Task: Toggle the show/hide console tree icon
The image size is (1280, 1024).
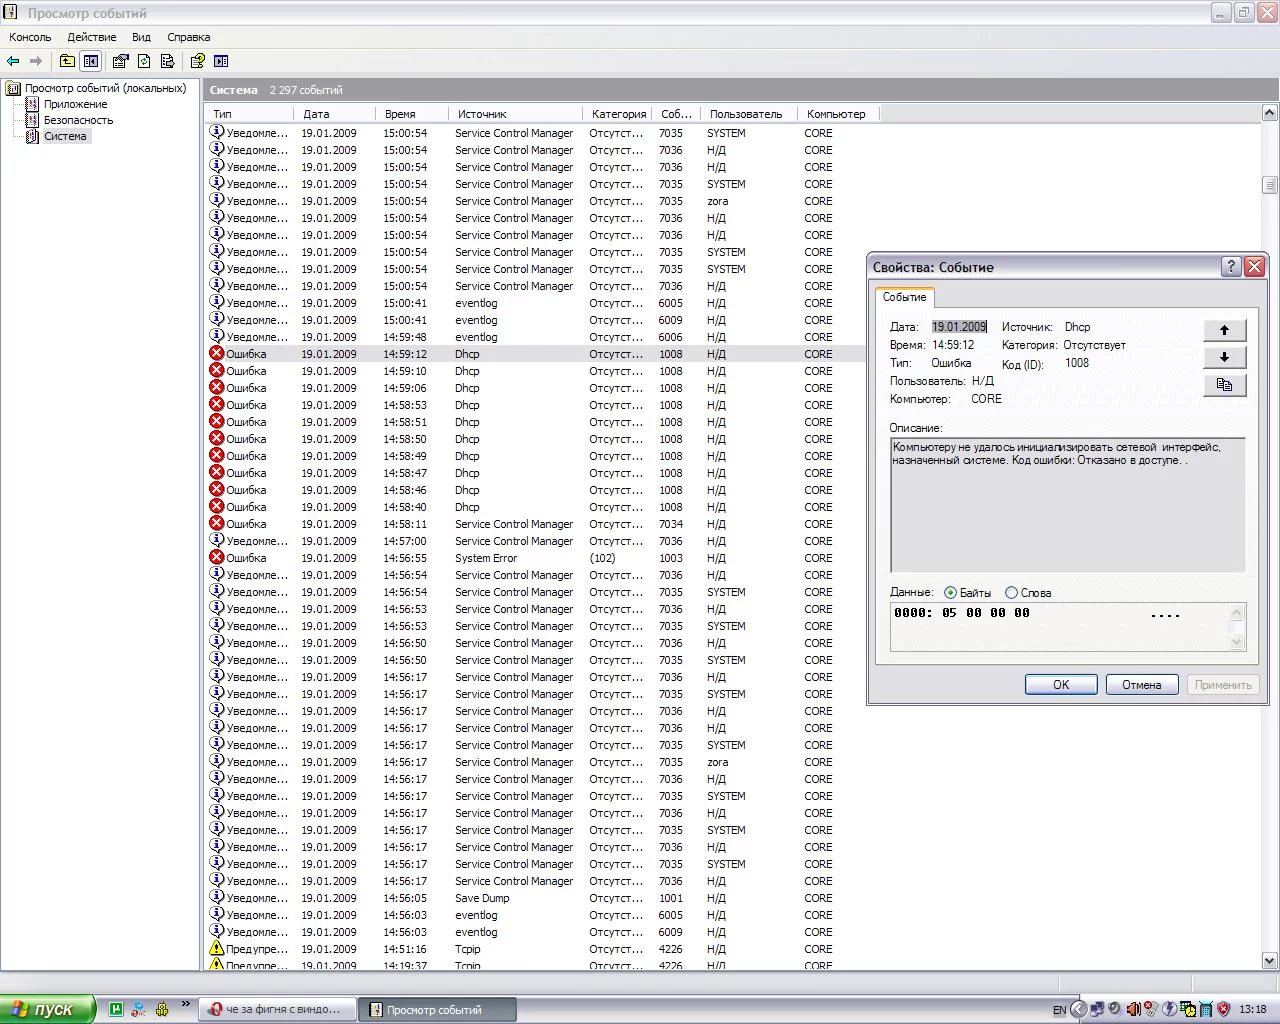Action: tap(91, 61)
